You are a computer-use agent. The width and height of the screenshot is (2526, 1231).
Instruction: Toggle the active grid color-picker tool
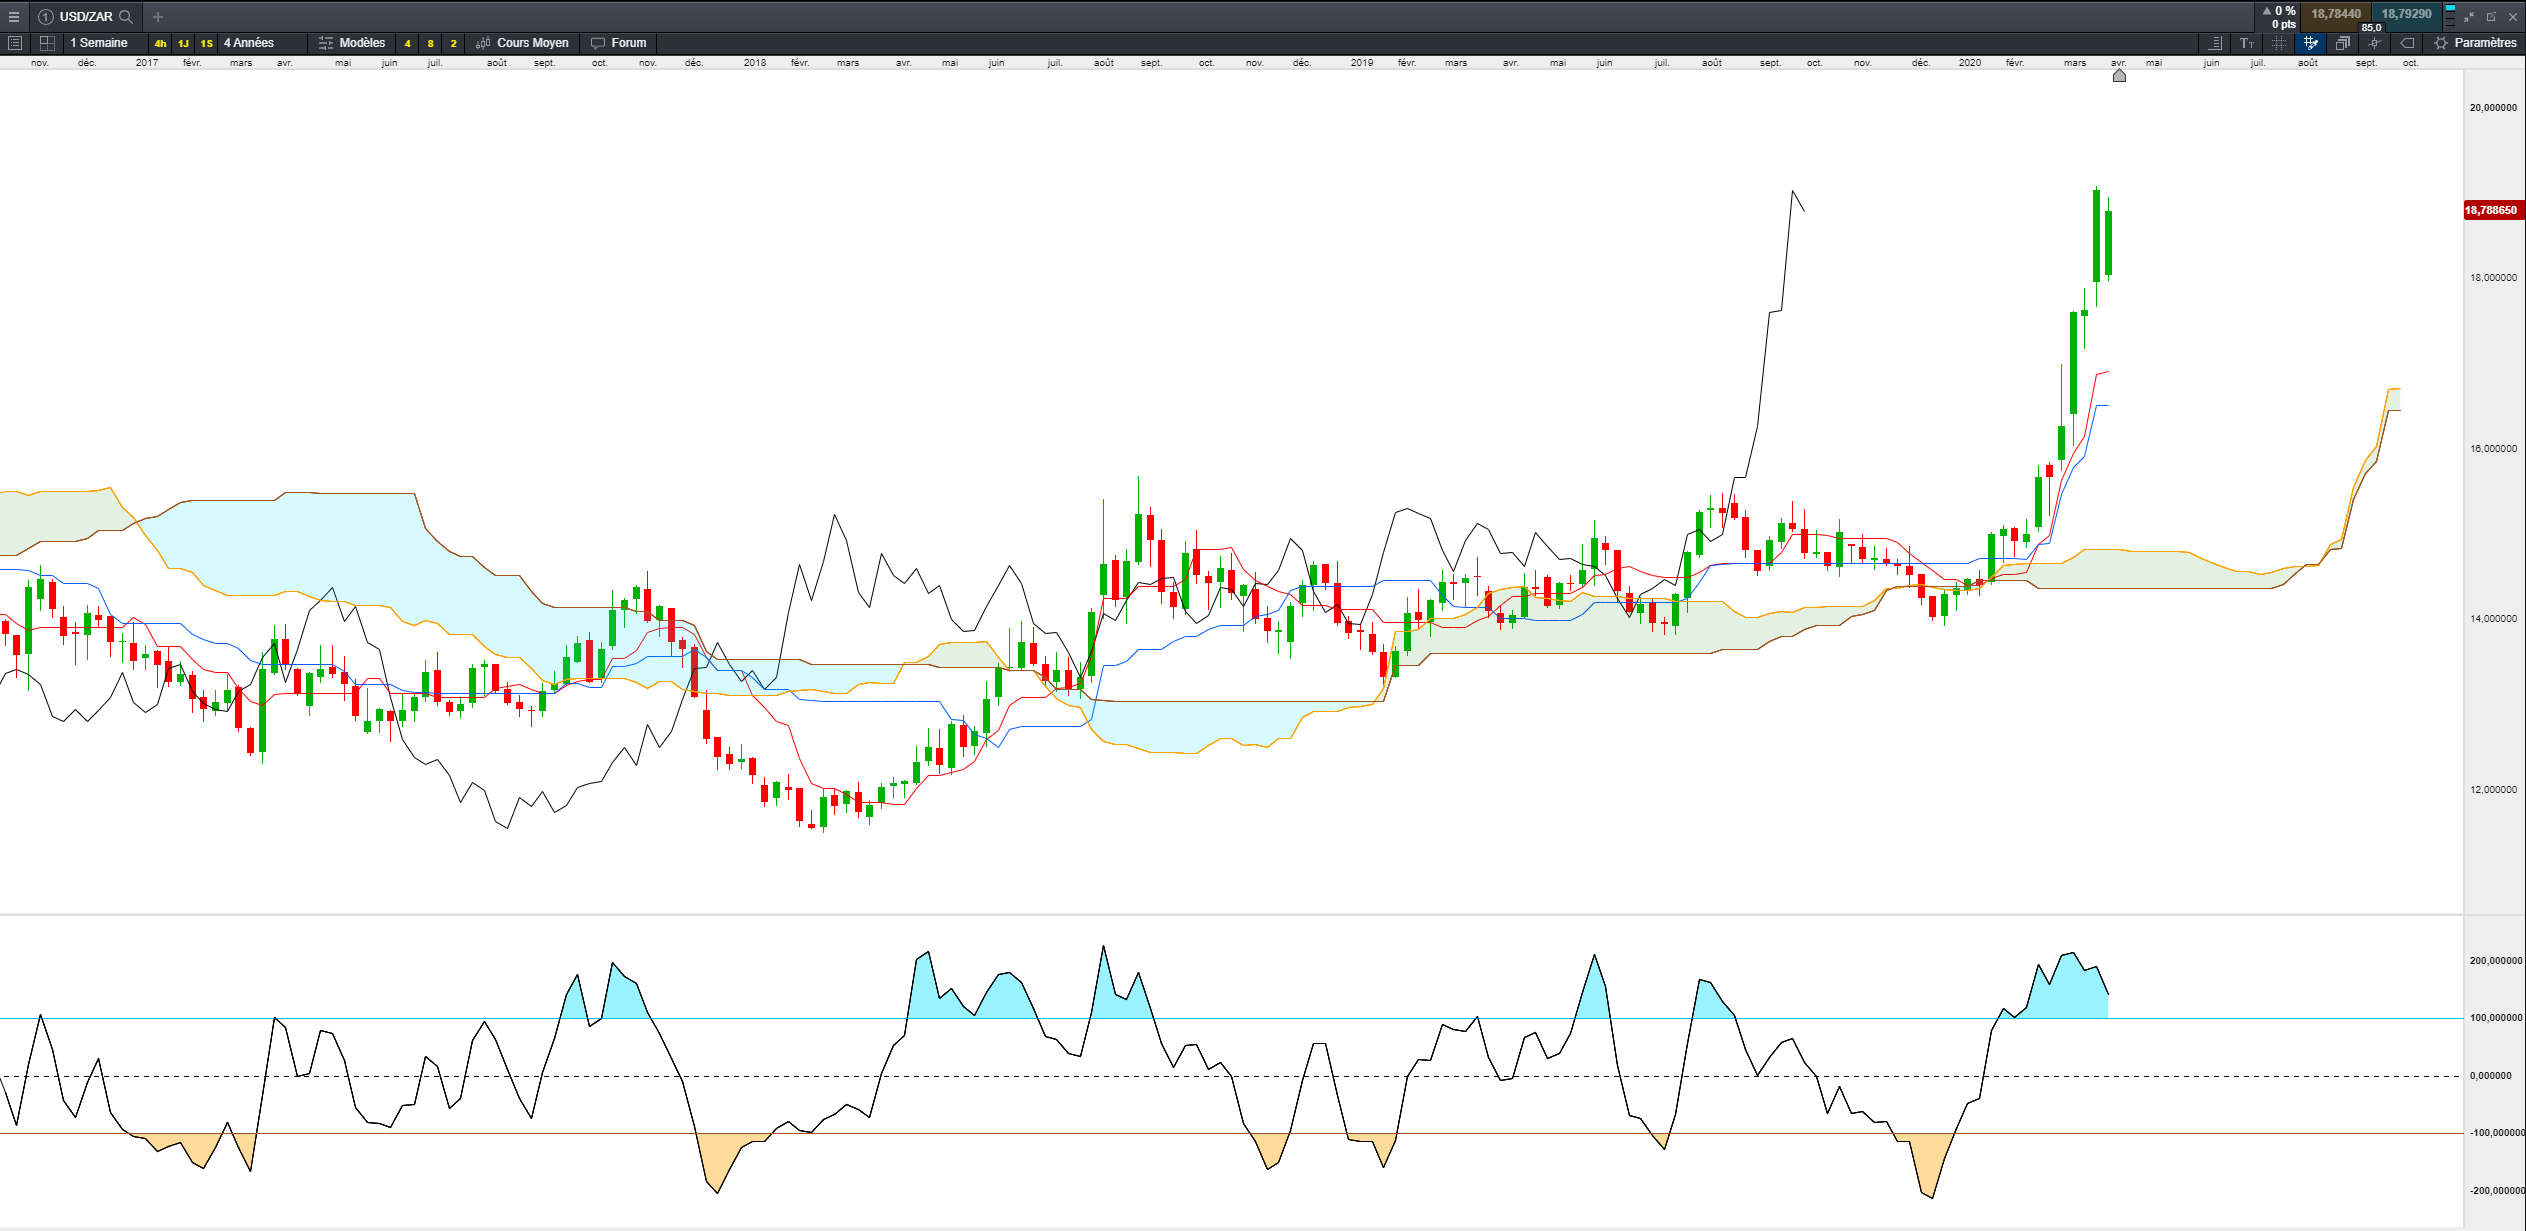pyautogui.click(x=2310, y=43)
